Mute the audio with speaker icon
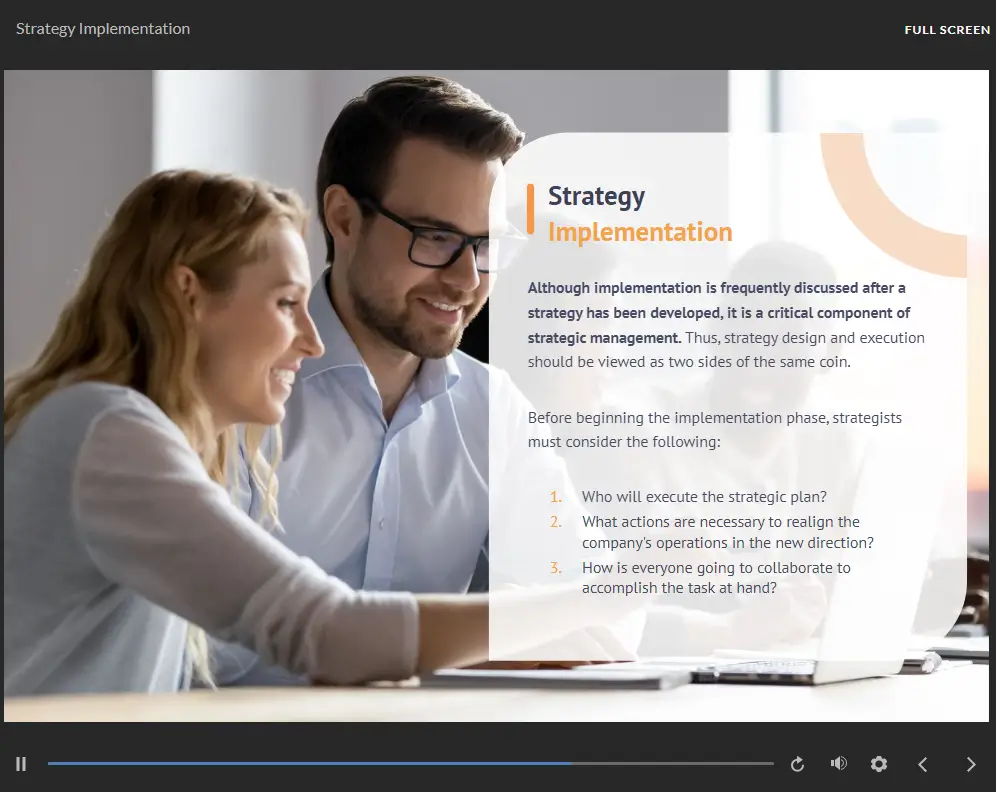Image resolution: width=996 pixels, height=792 pixels. tap(838, 764)
